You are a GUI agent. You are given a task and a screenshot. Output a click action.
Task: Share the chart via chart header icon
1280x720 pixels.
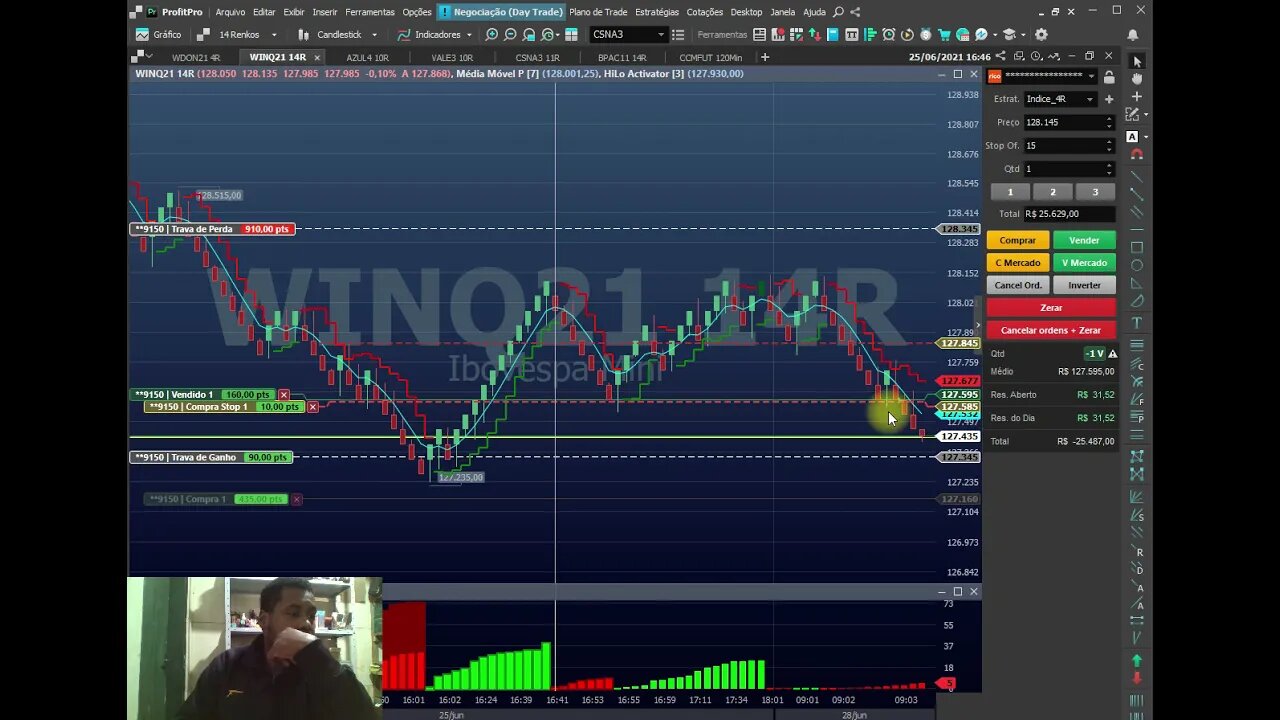pos(1001,56)
